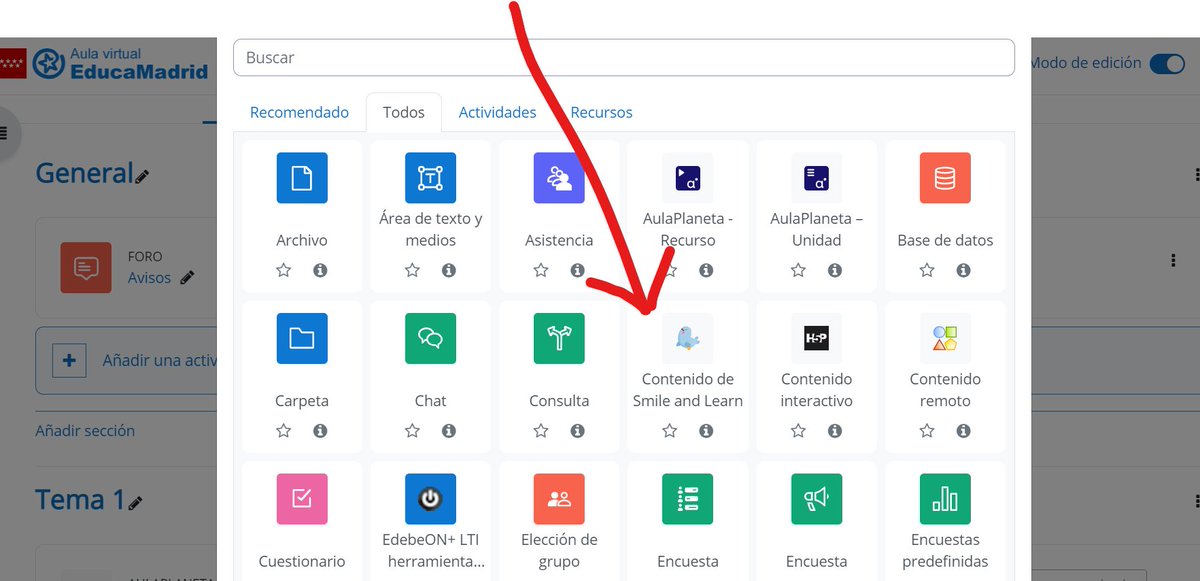Screen dimensions: 1200x581
Task: Open the Avisos forum link
Action: point(149,278)
